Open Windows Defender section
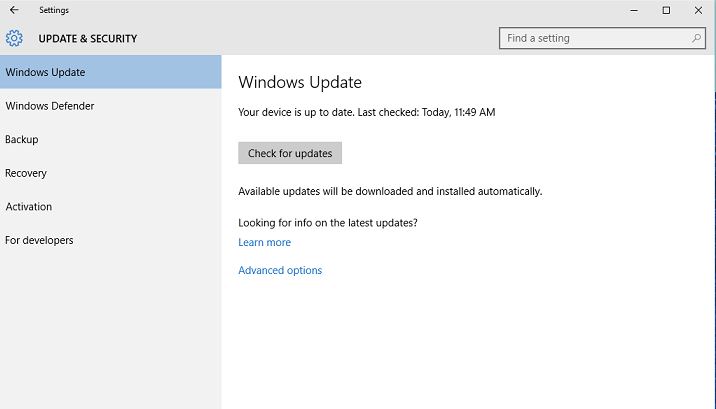The width and height of the screenshot is (716, 409). tap(111, 106)
